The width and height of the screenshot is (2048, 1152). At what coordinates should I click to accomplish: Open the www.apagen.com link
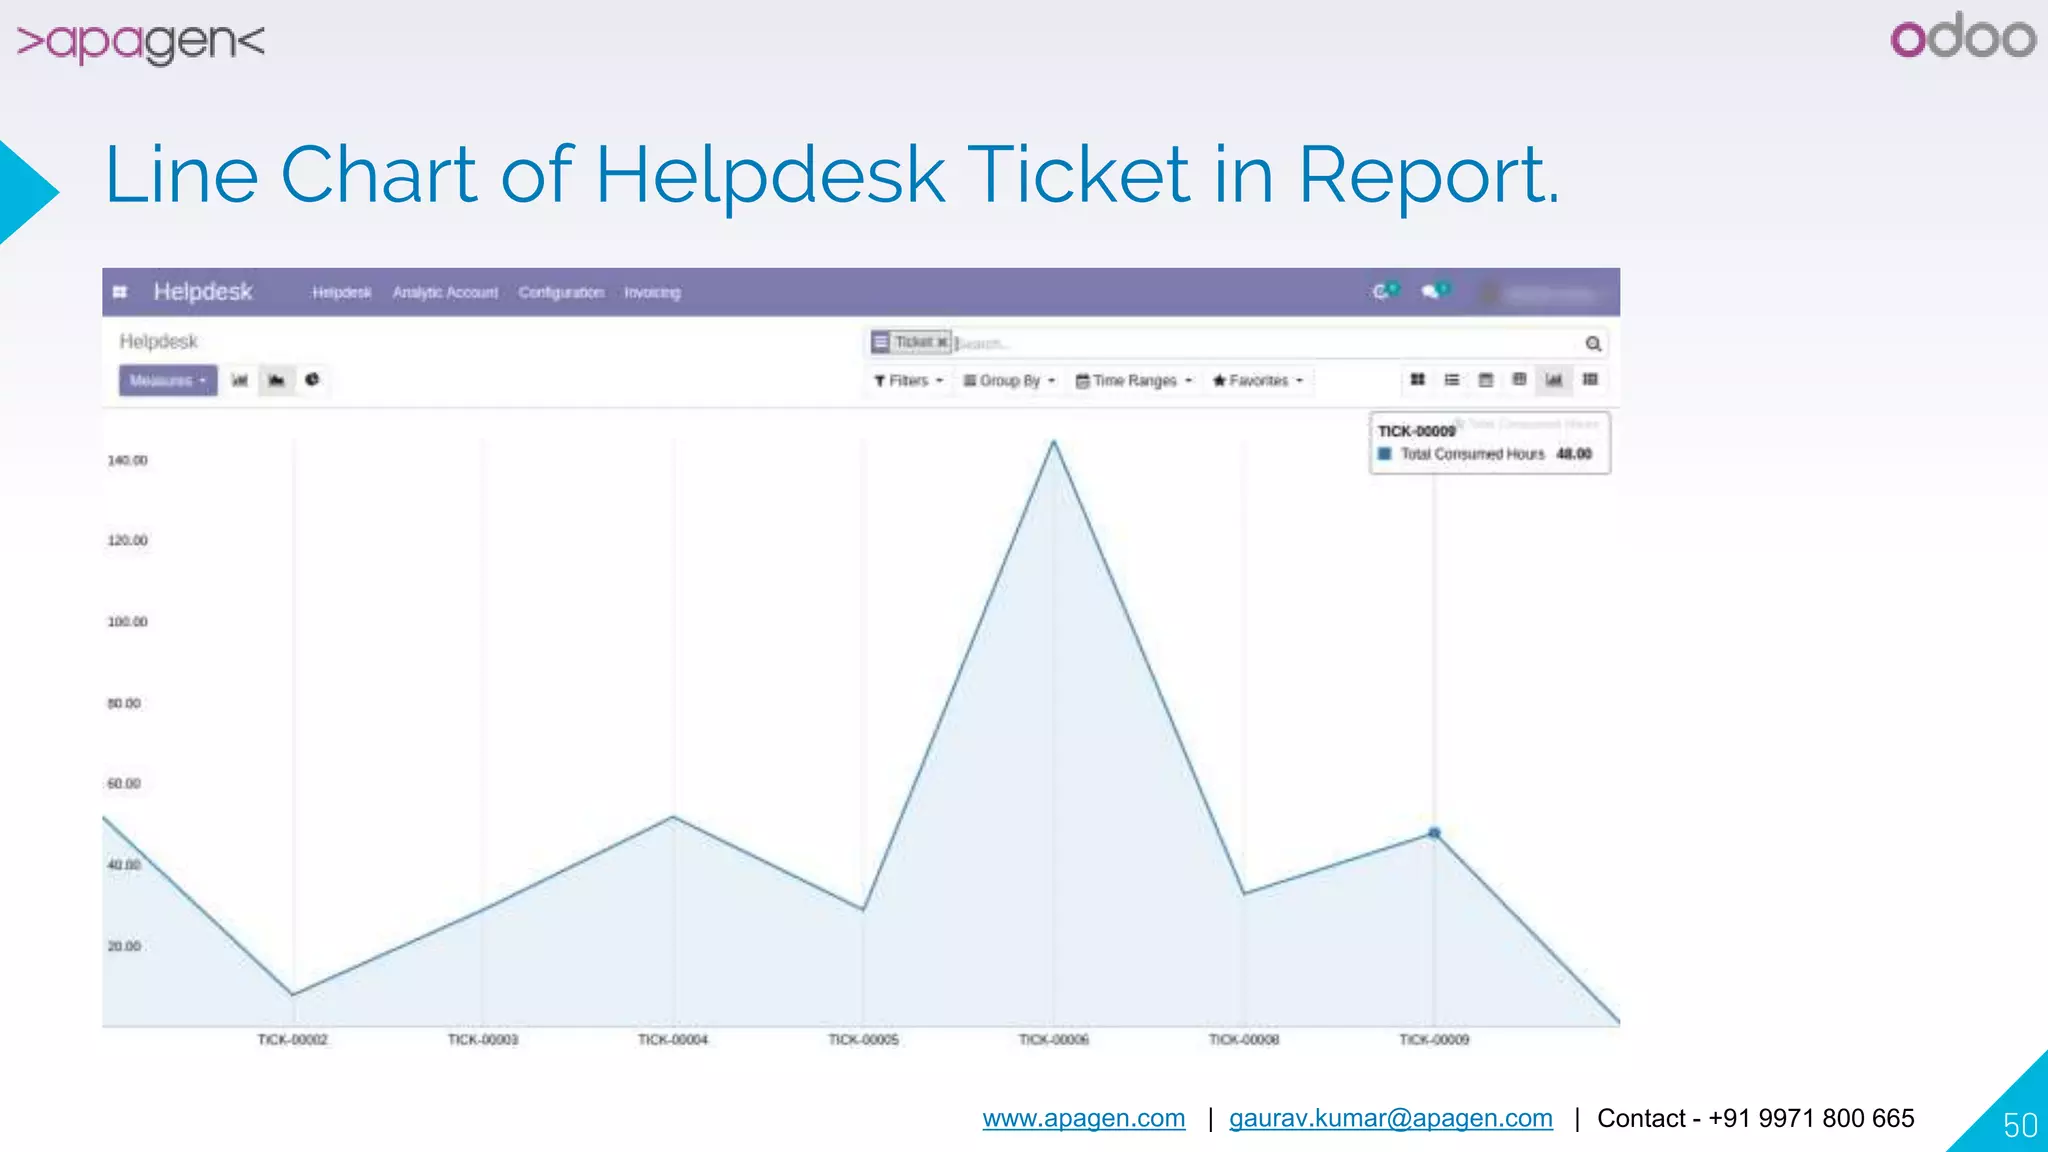(1084, 1118)
